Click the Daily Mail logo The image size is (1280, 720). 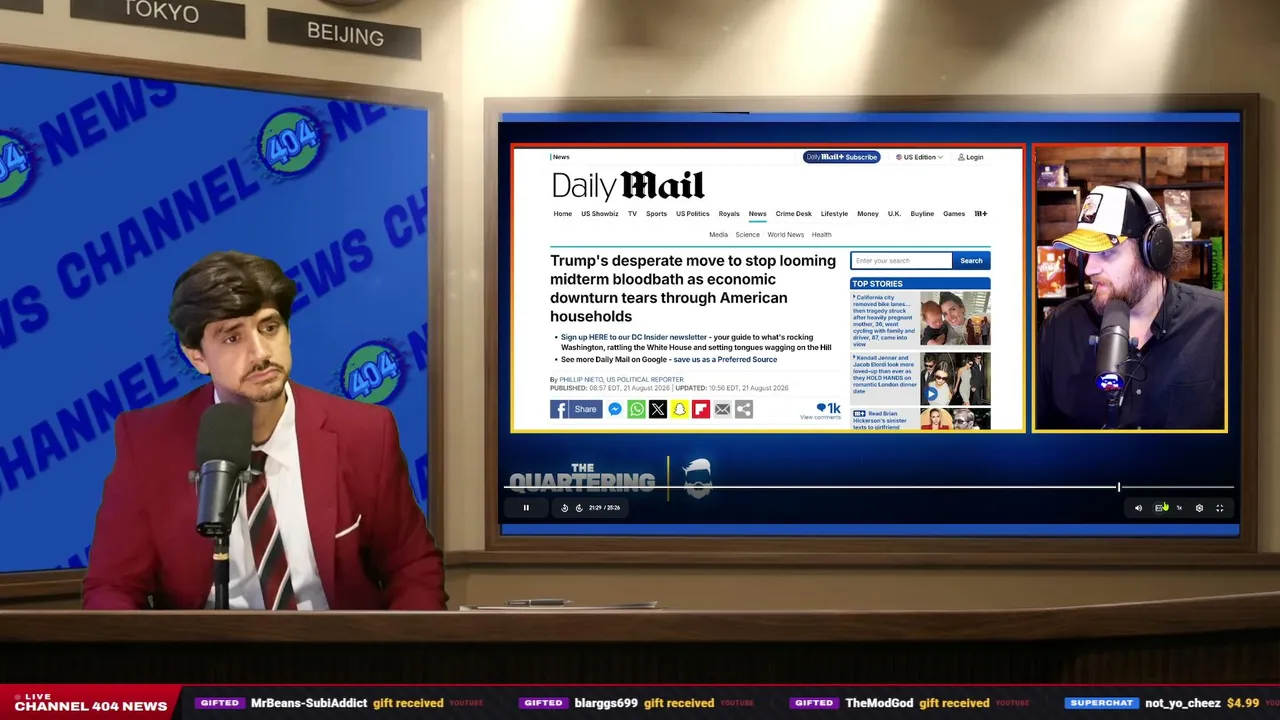coord(628,186)
